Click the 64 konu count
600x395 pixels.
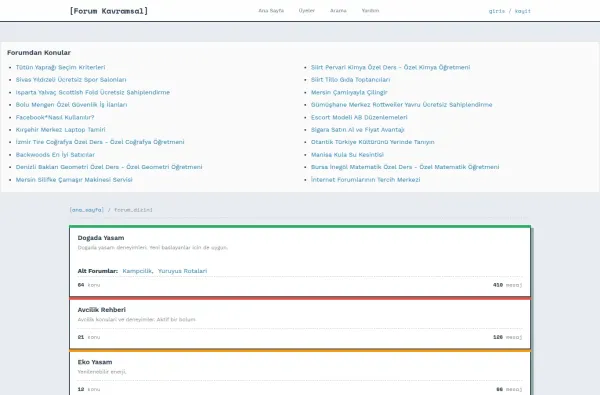[89, 285]
